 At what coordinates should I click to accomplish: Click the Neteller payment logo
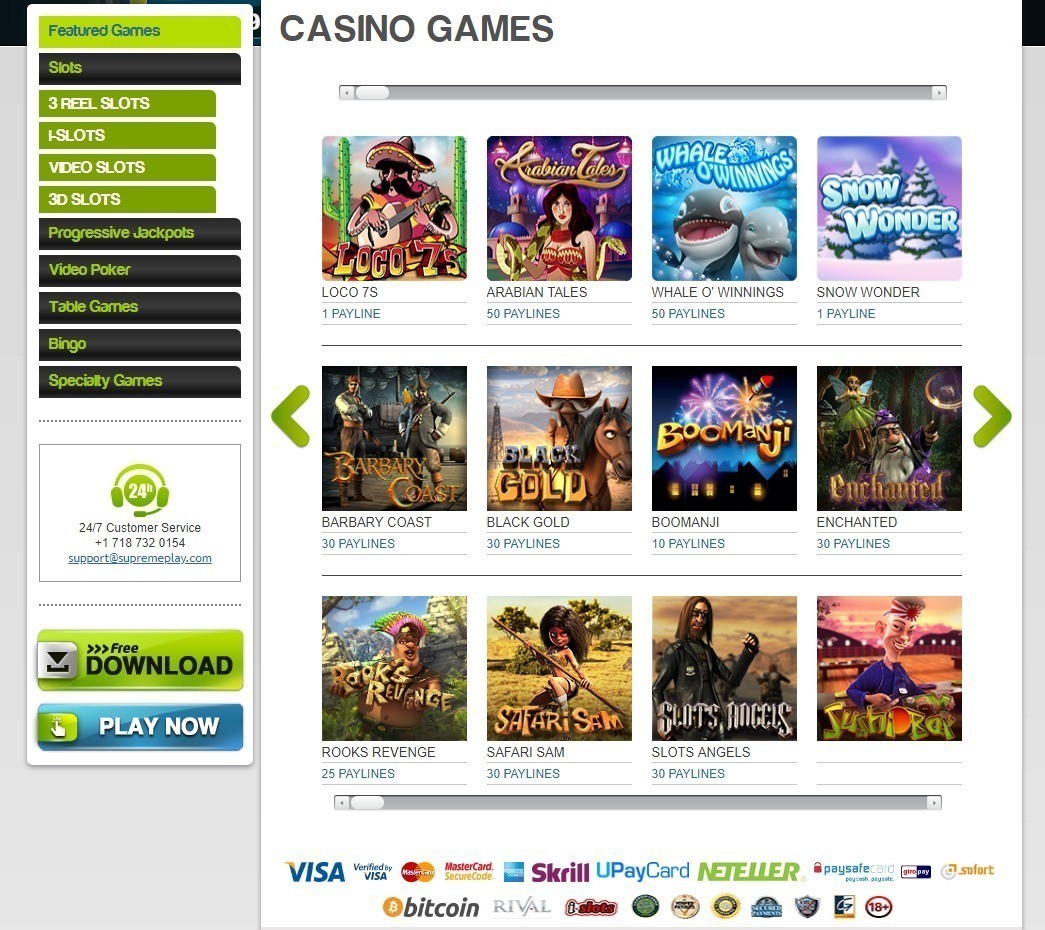pyautogui.click(x=748, y=871)
